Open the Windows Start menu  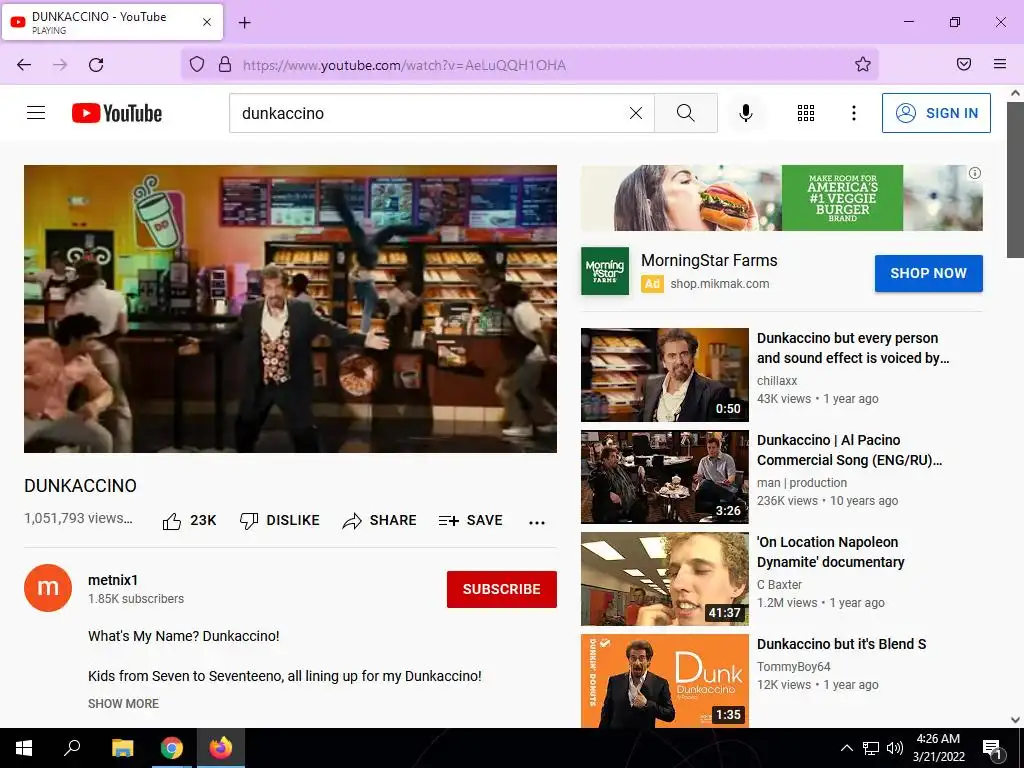point(24,748)
